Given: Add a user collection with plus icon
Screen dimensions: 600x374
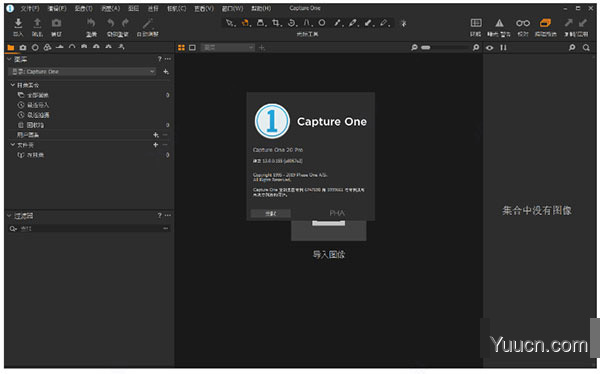Looking at the screenshot, I should pyautogui.click(x=155, y=135).
